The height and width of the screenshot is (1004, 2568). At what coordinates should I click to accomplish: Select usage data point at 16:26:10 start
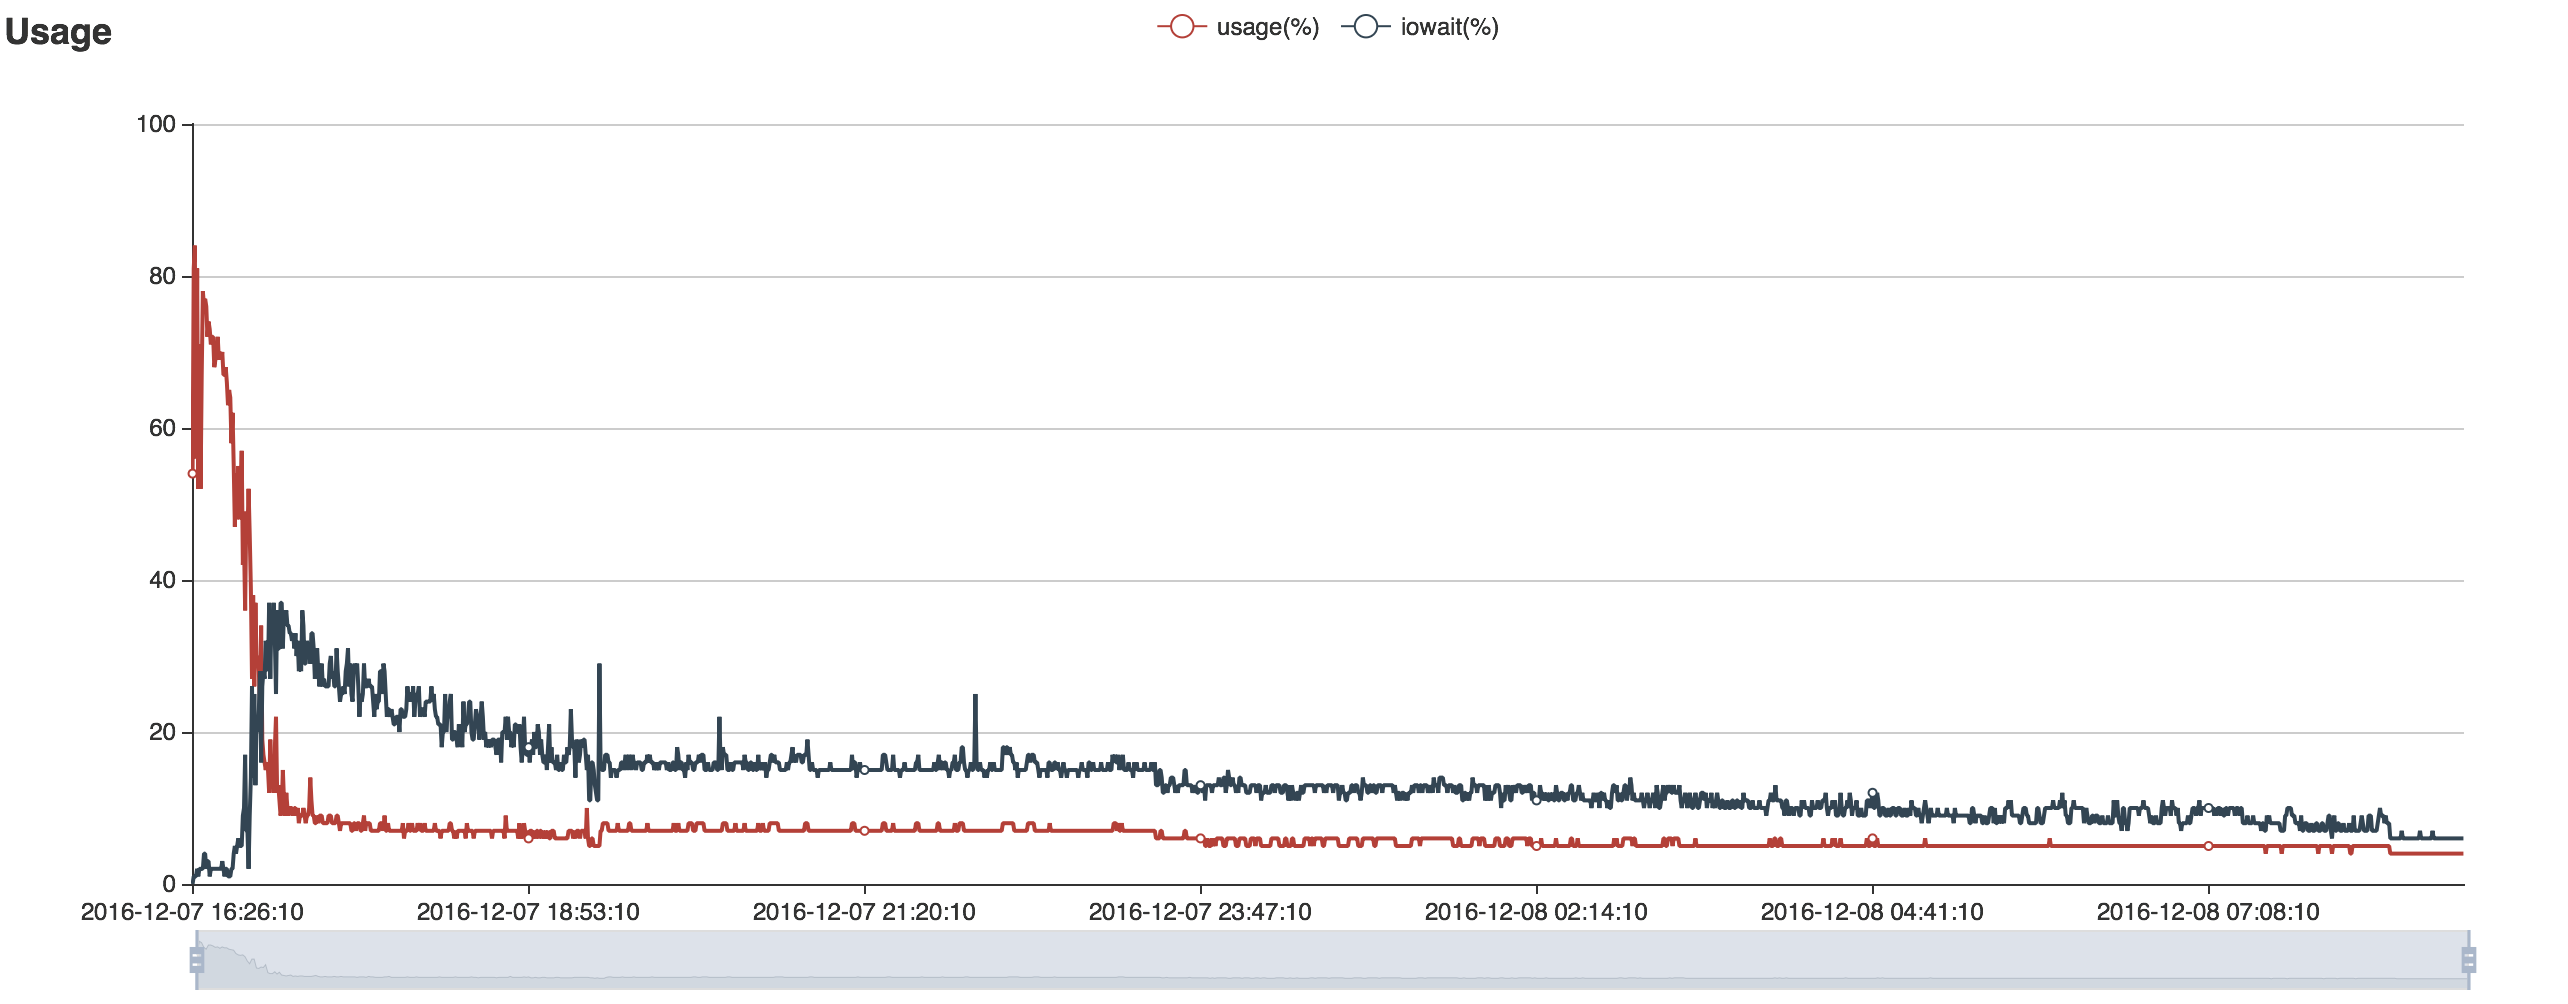coord(193,474)
